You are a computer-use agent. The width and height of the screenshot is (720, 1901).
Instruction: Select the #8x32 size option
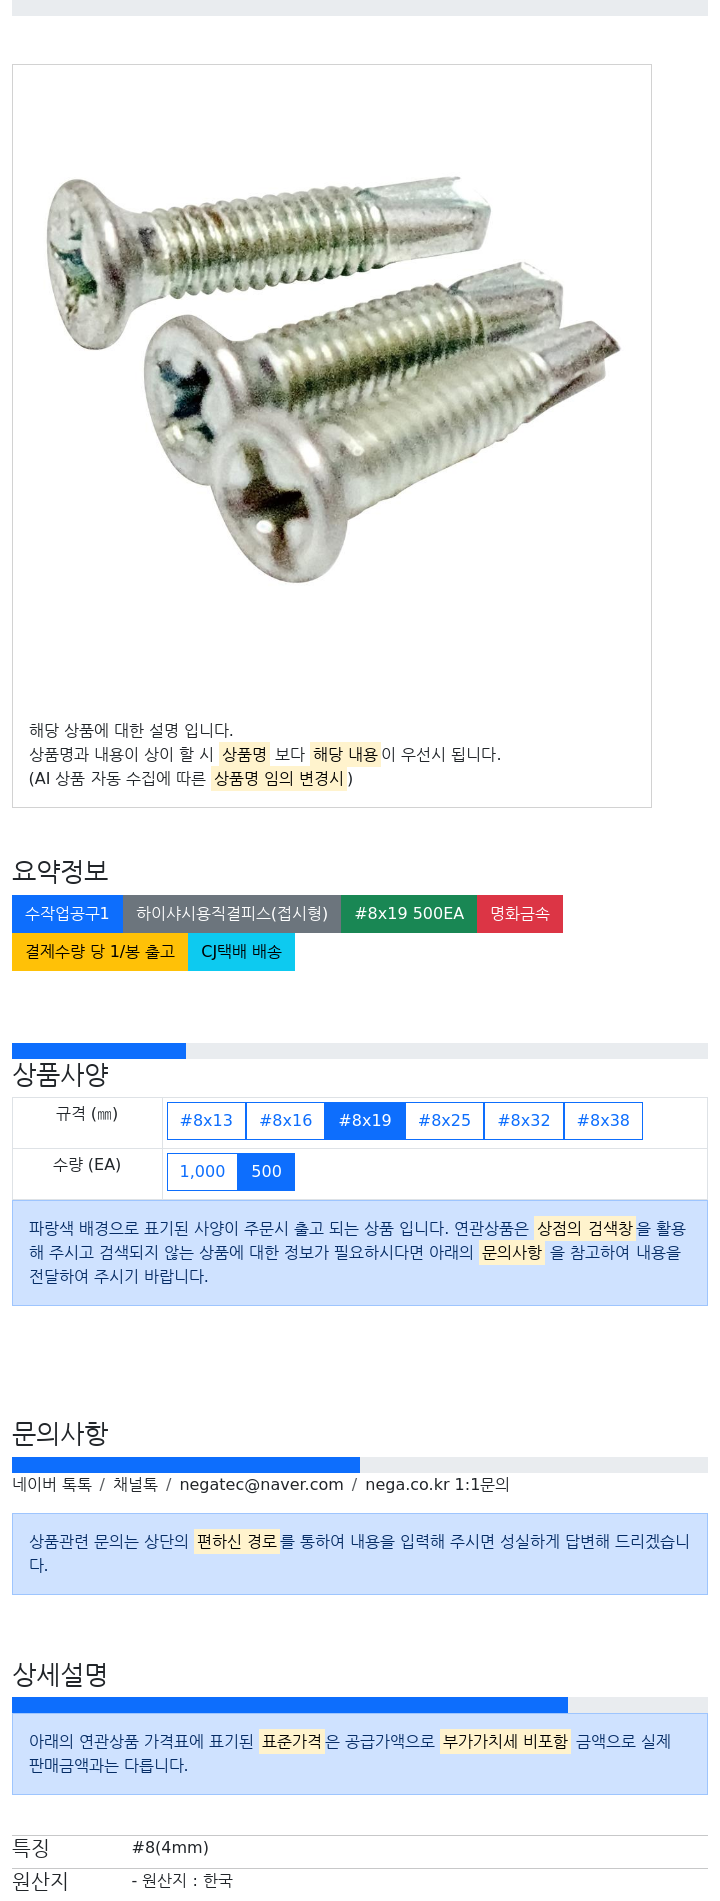(x=524, y=1120)
